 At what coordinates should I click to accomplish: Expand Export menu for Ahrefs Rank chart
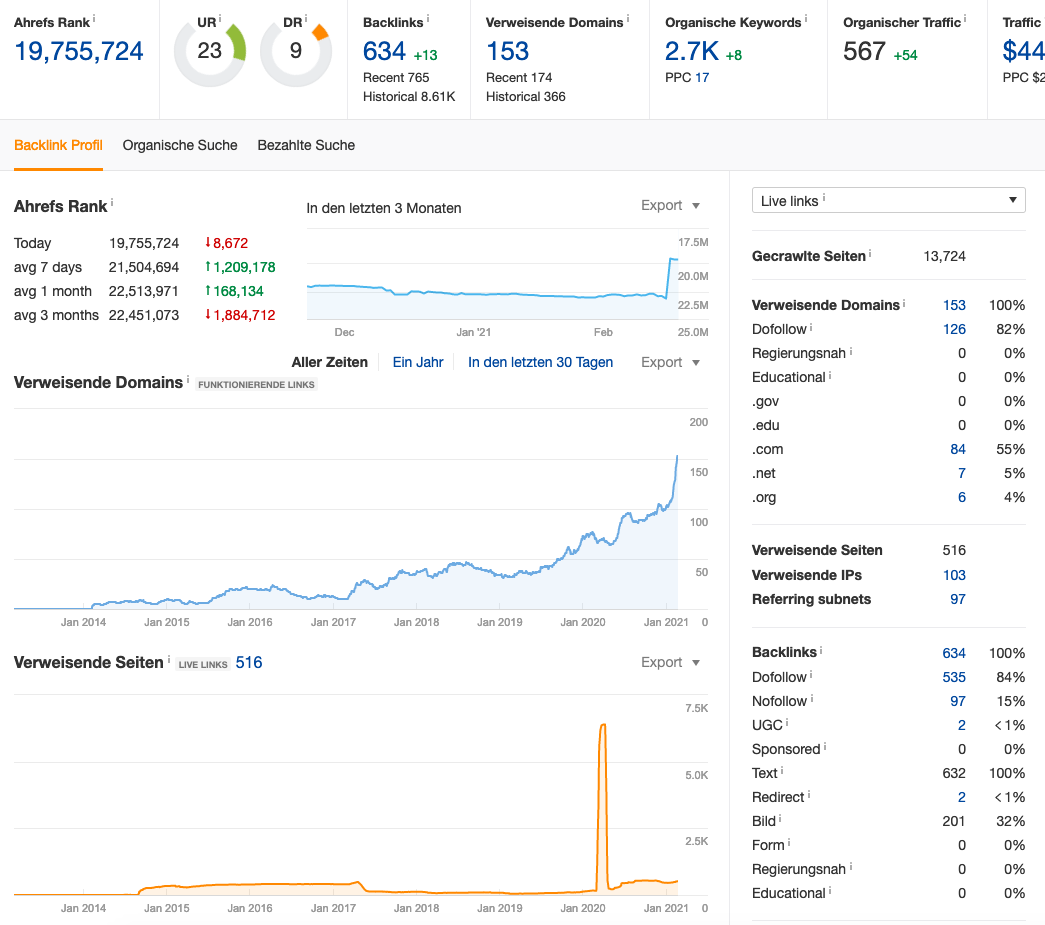pos(670,205)
